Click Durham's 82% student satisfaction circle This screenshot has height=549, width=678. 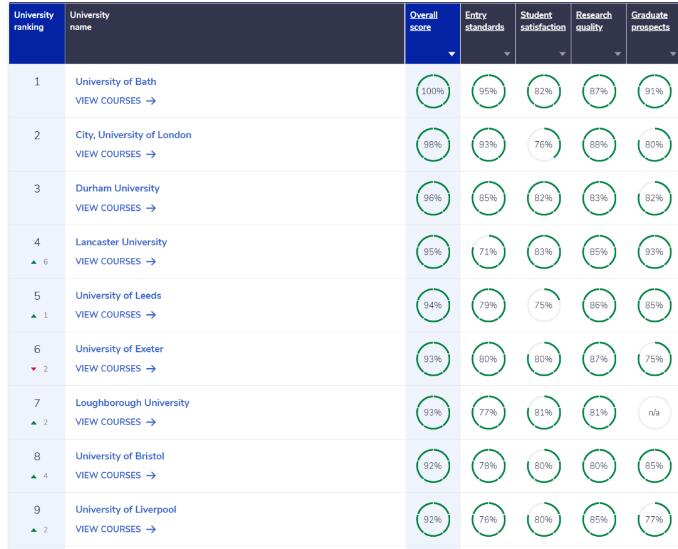click(544, 198)
